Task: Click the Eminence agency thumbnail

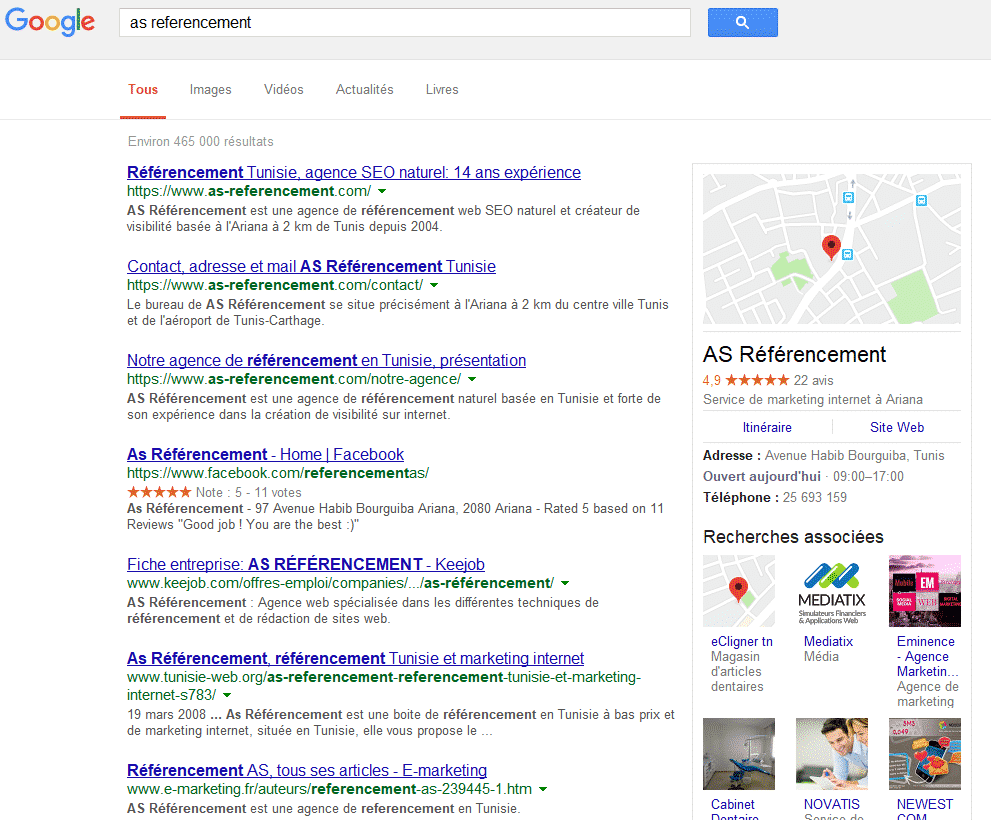Action: (925, 591)
